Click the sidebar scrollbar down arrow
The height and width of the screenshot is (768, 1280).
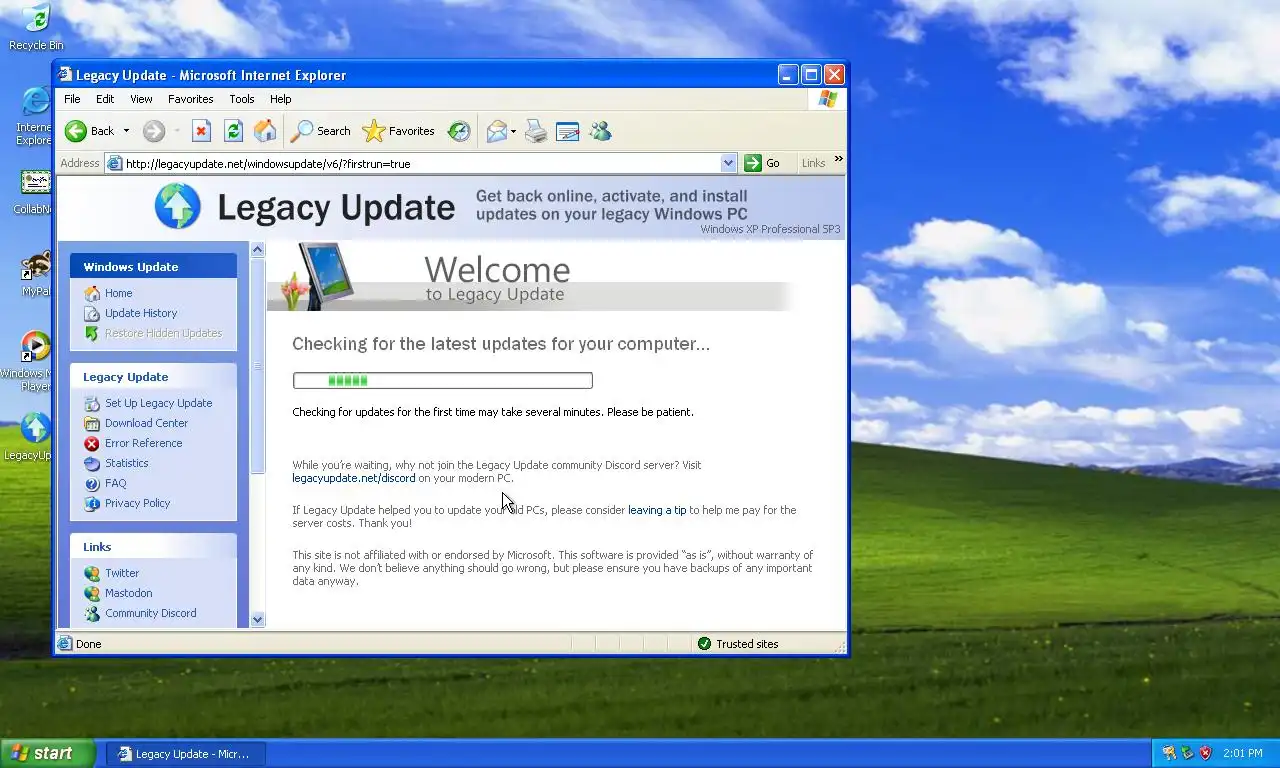pos(257,619)
